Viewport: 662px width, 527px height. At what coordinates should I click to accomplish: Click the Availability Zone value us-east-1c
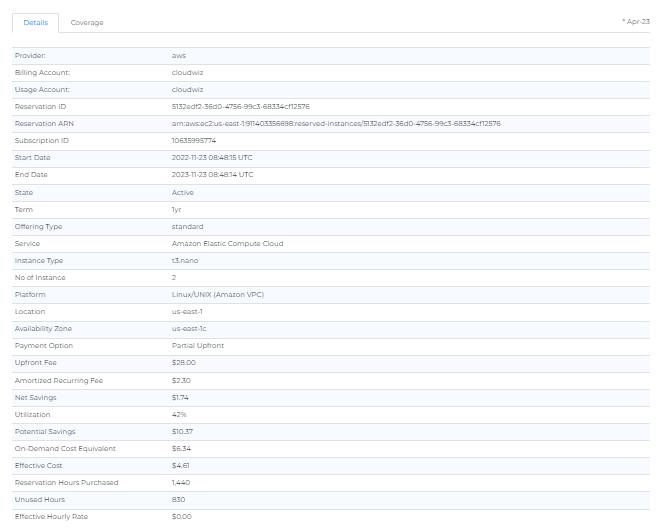click(x=190, y=328)
